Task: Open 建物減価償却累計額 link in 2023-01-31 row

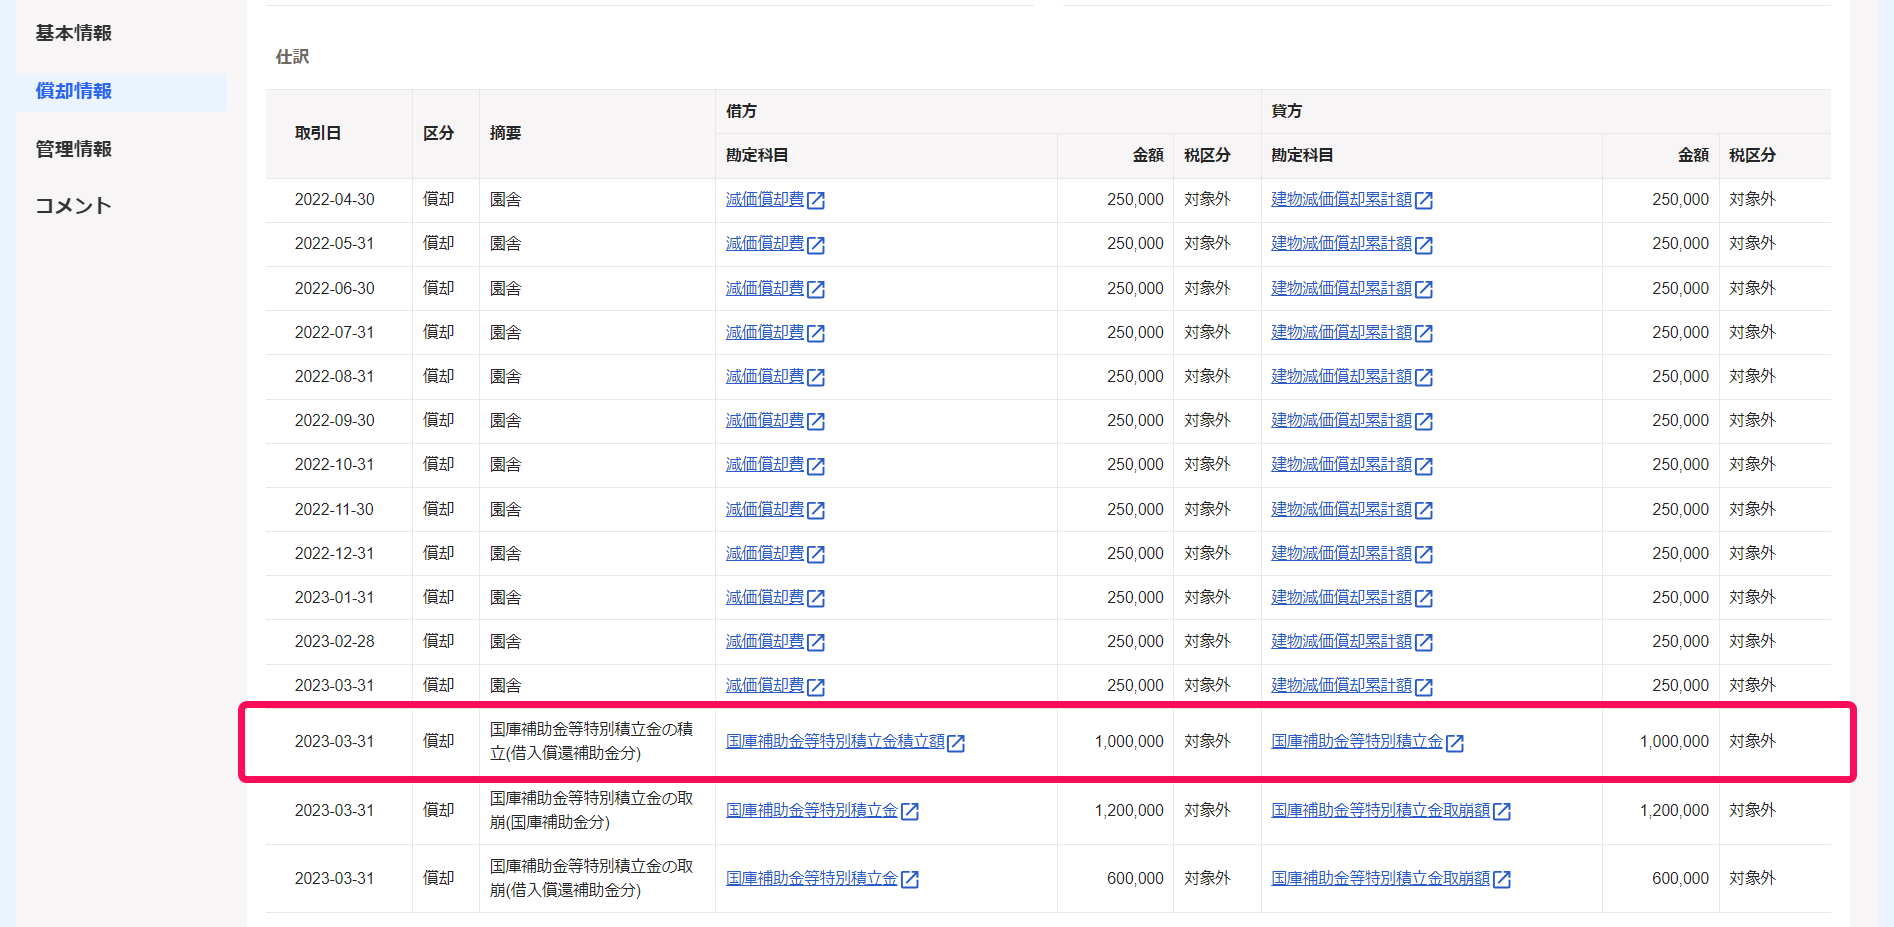Action: 1341,597
